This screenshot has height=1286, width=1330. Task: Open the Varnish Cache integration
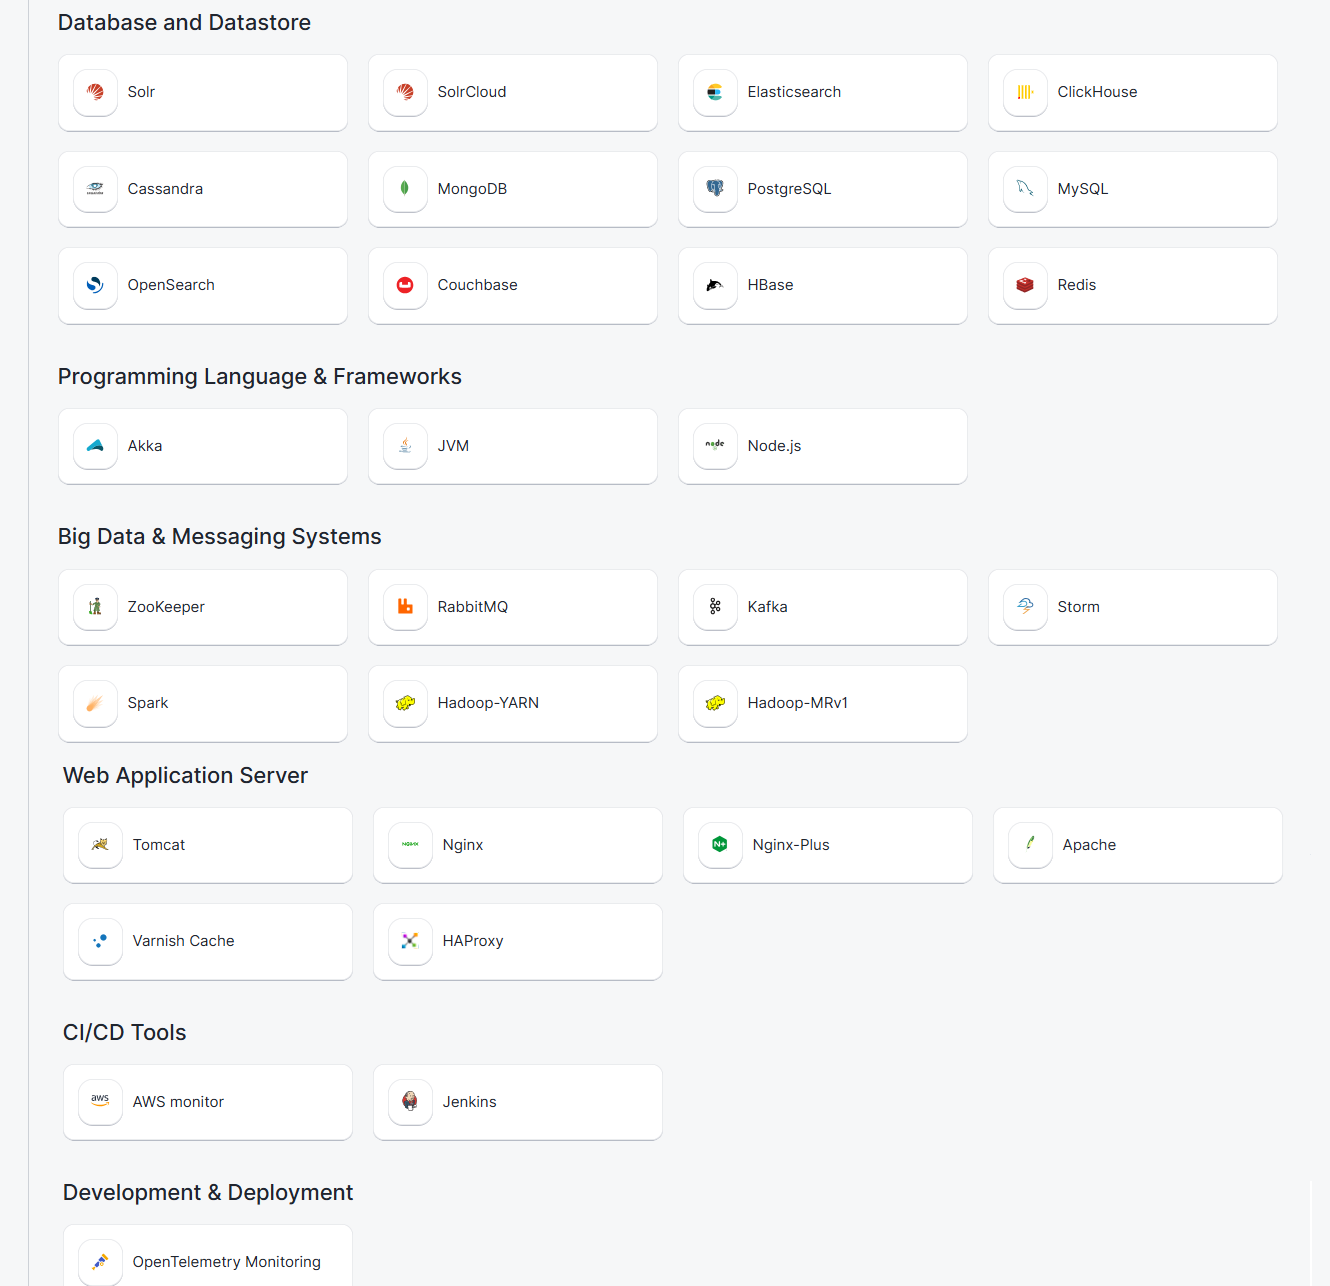(x=207, y=941)
